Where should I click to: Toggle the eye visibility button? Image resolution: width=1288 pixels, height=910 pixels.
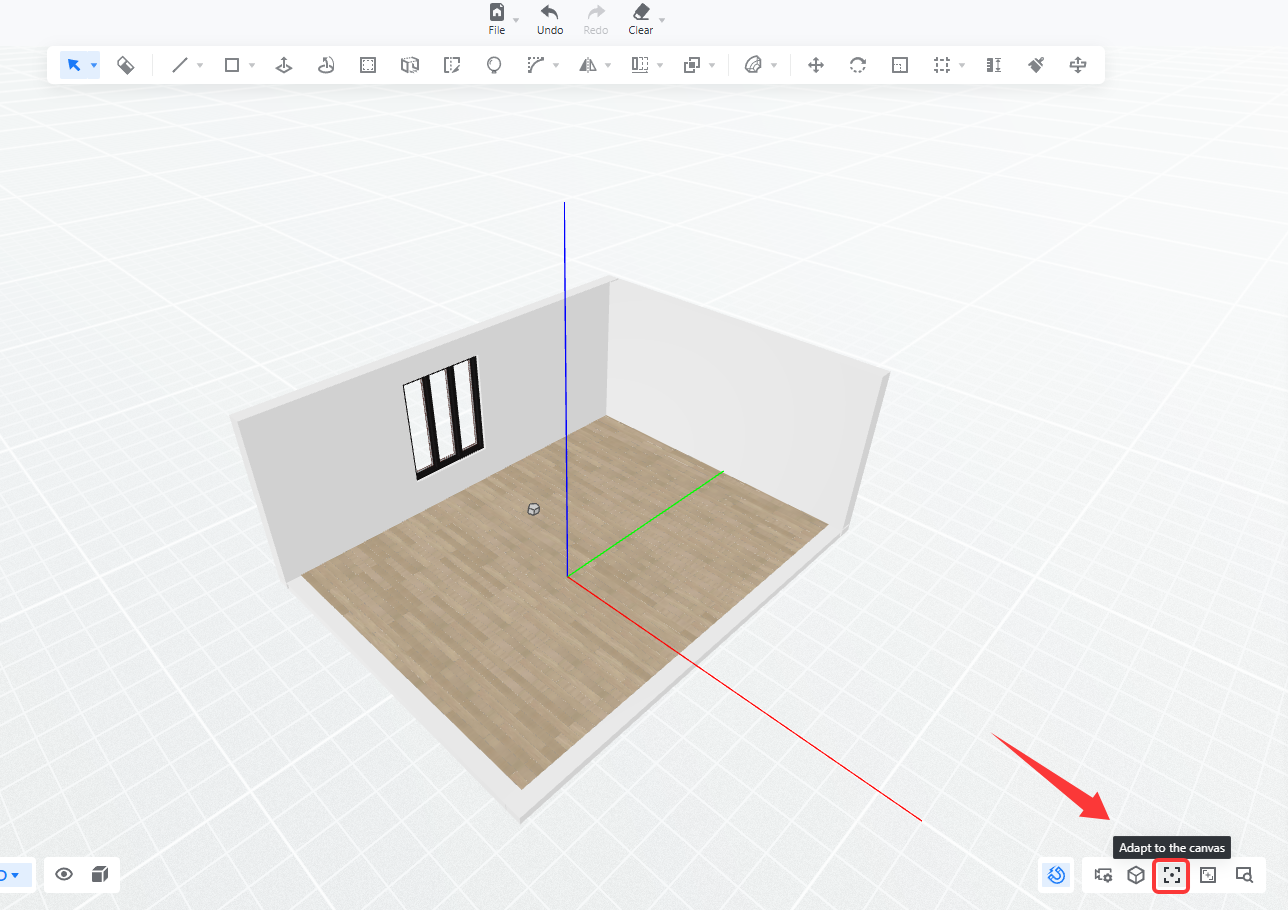click(64, 875)
